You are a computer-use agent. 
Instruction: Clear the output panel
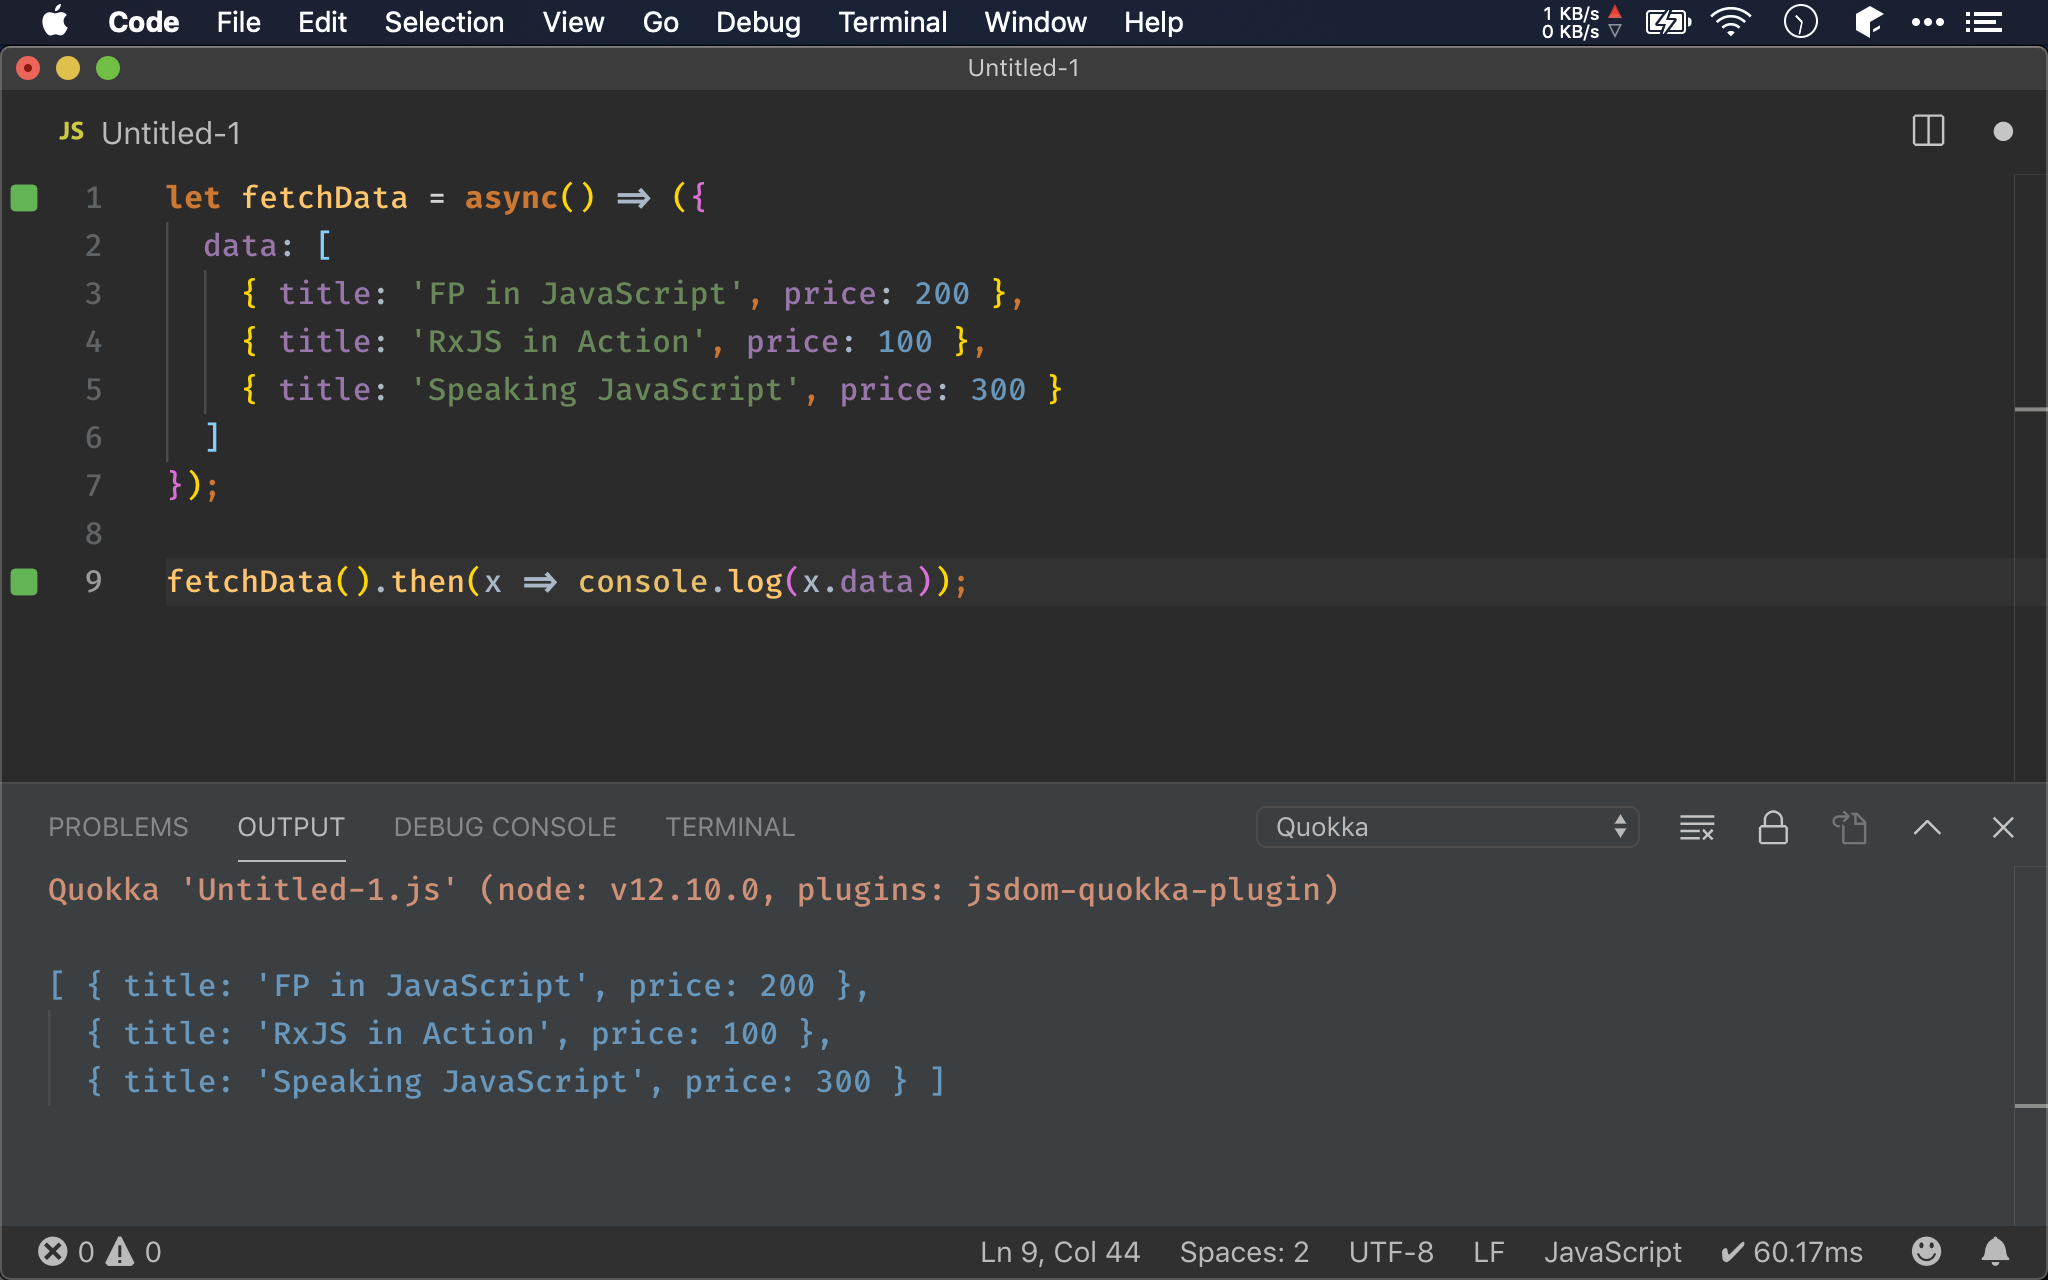(x=1696, y=828)
